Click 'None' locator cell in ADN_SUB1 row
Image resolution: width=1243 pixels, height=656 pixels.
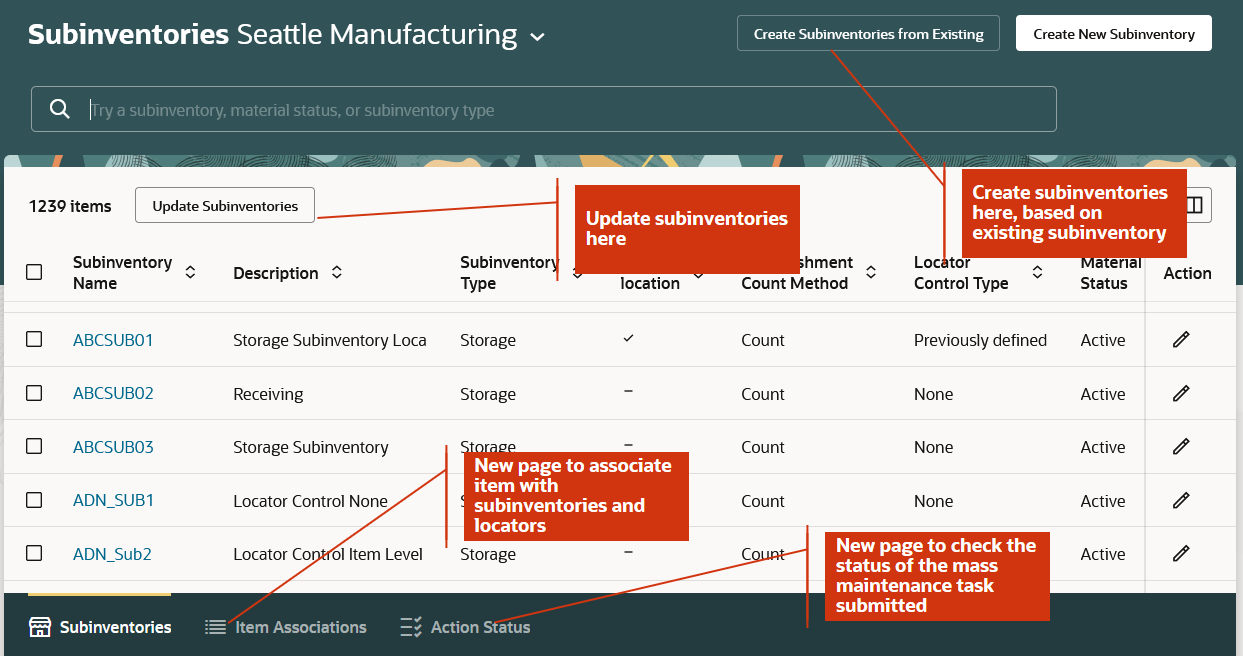click(x=933, y=501)
